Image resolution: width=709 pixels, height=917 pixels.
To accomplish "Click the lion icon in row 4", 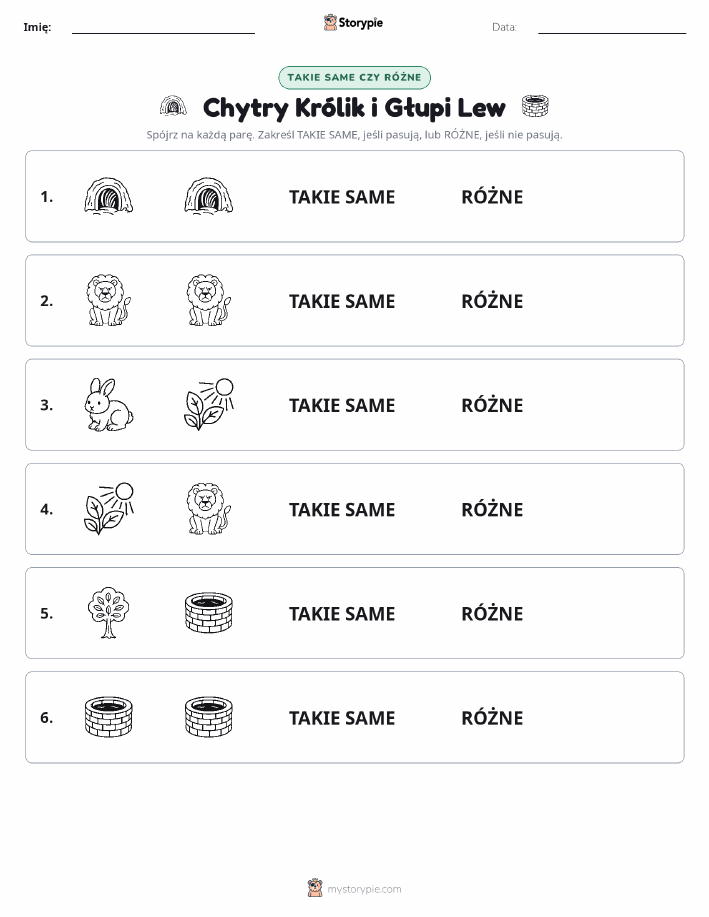I will tap(209, 509).
